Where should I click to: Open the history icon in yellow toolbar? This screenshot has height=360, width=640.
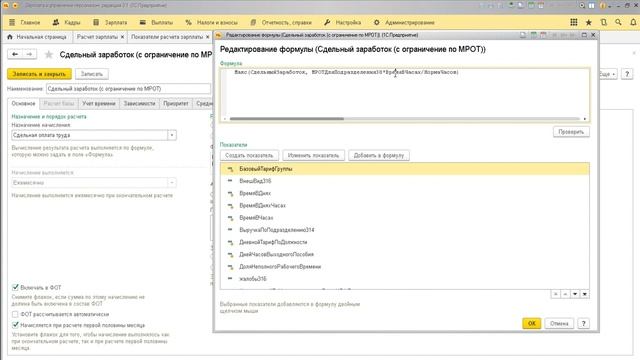click(604, 22)
